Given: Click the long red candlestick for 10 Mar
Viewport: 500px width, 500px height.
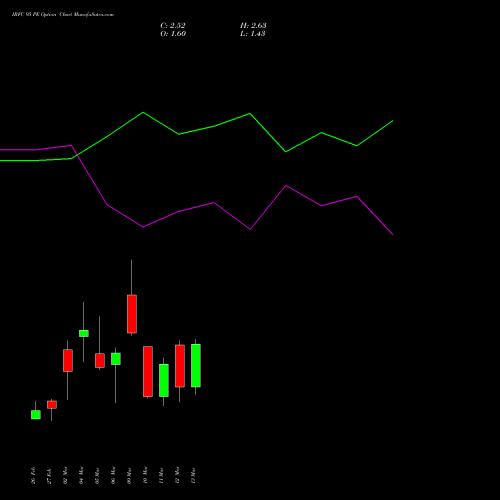Looking at the screenshot, I should tap(148, 371).
